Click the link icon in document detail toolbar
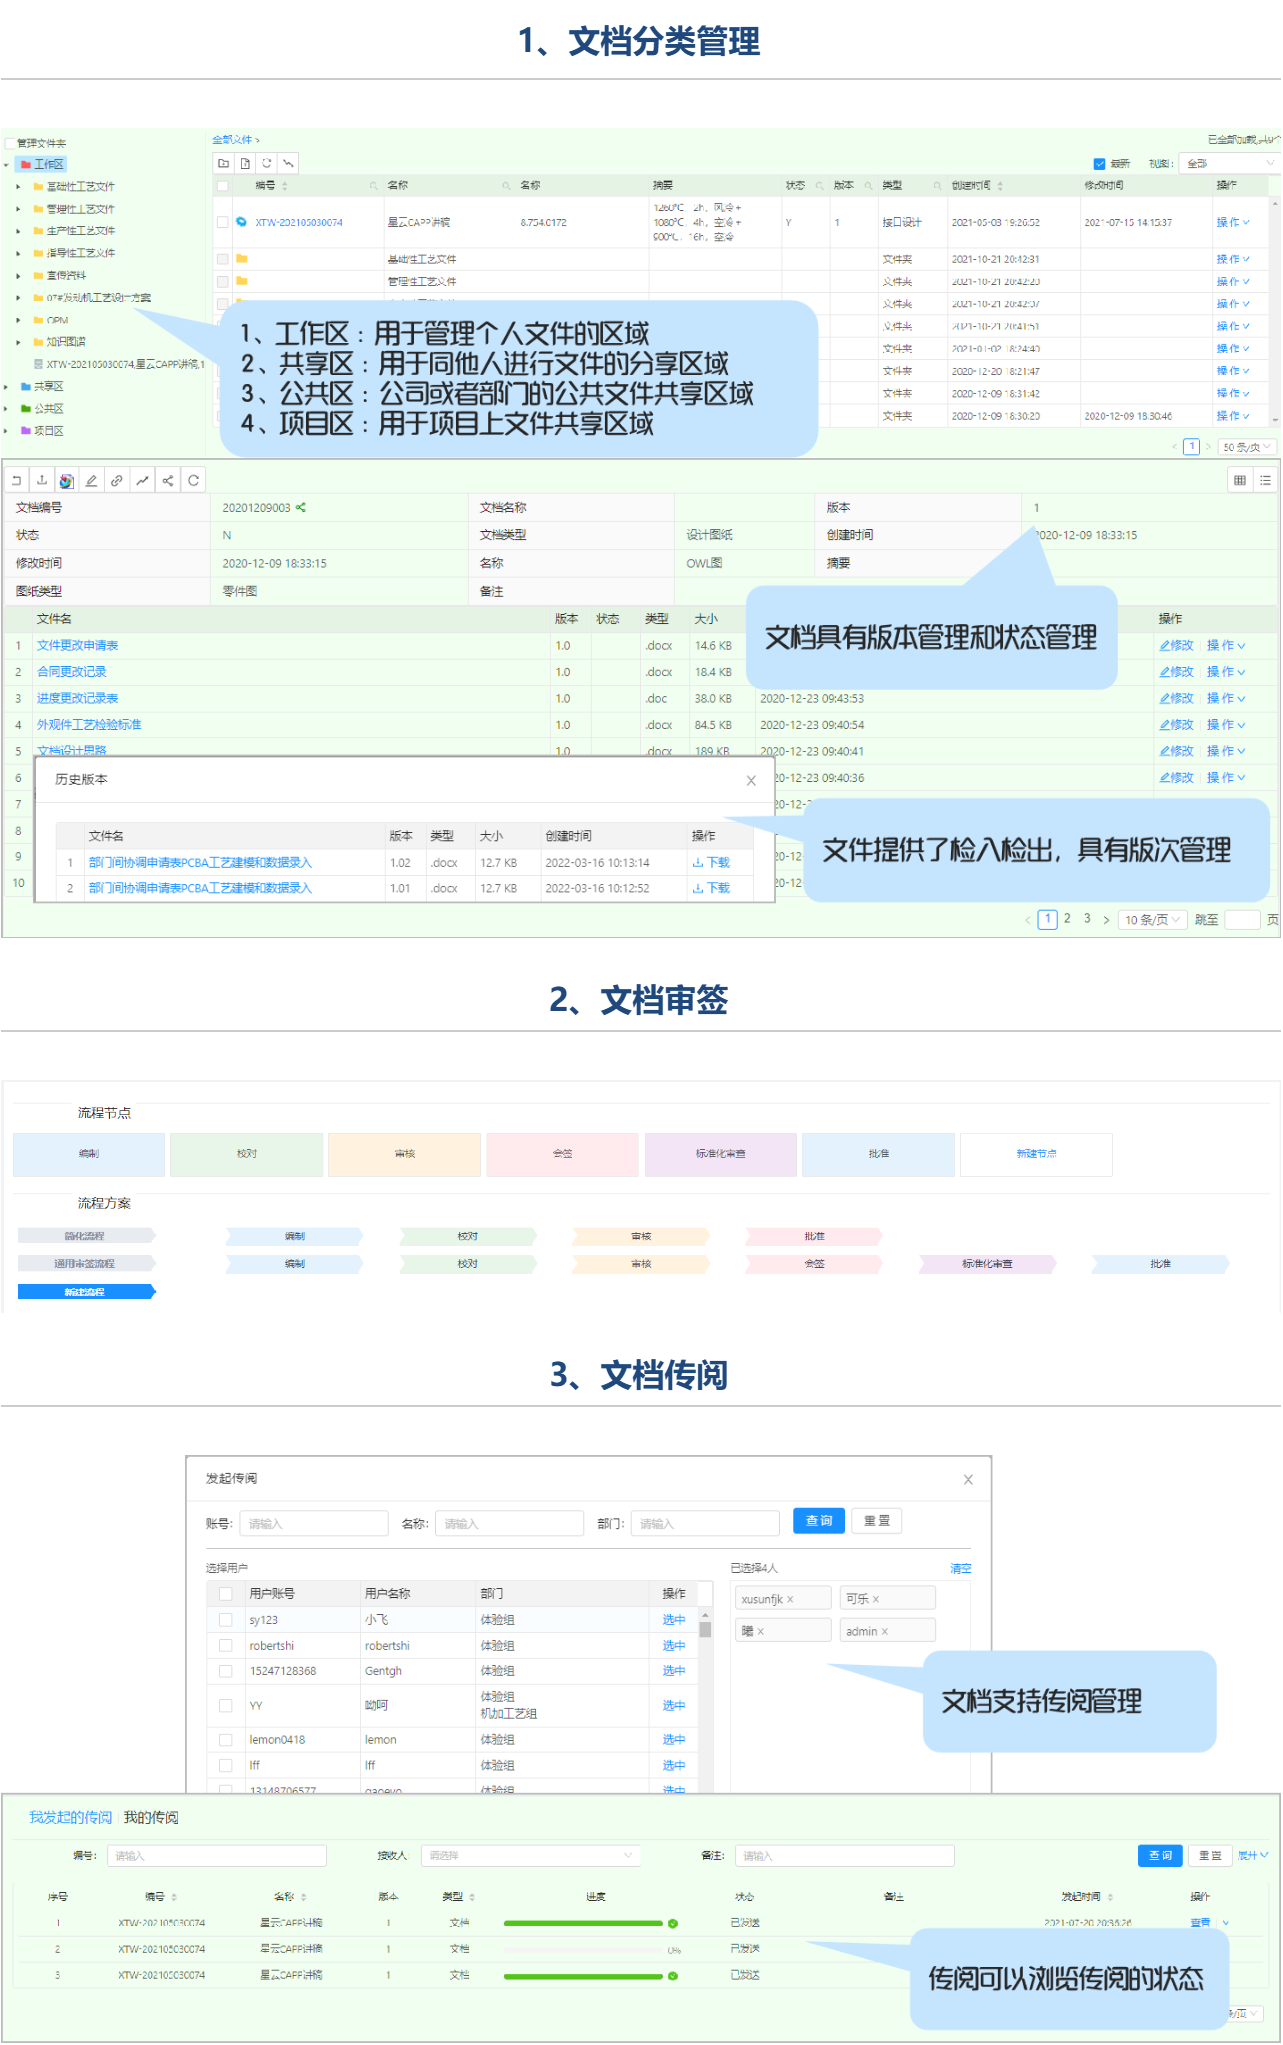Viewport: 1283px width, 2045px height. tap(117, 481)
